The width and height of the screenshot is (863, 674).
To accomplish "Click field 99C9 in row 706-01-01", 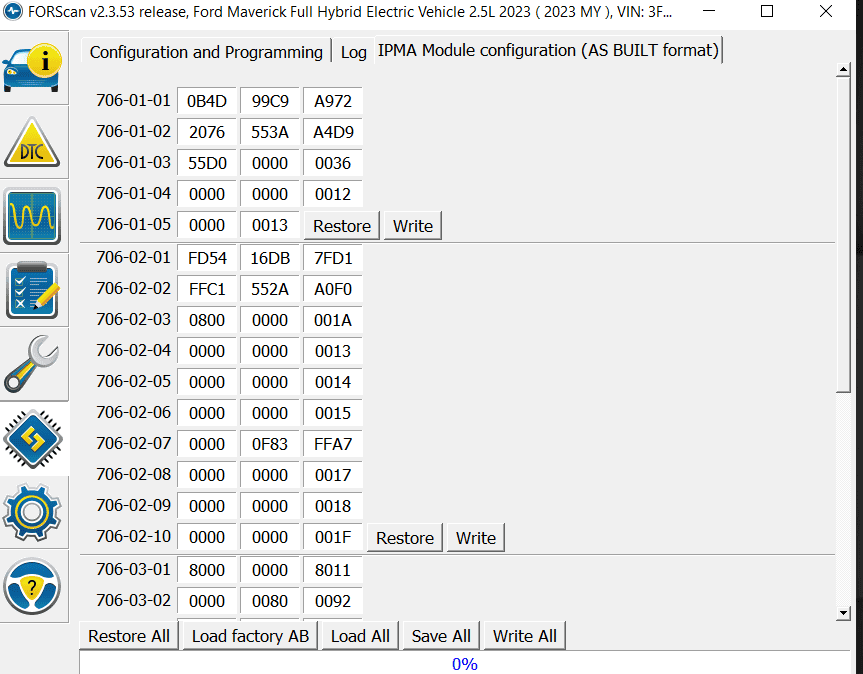I will point(270,101).
